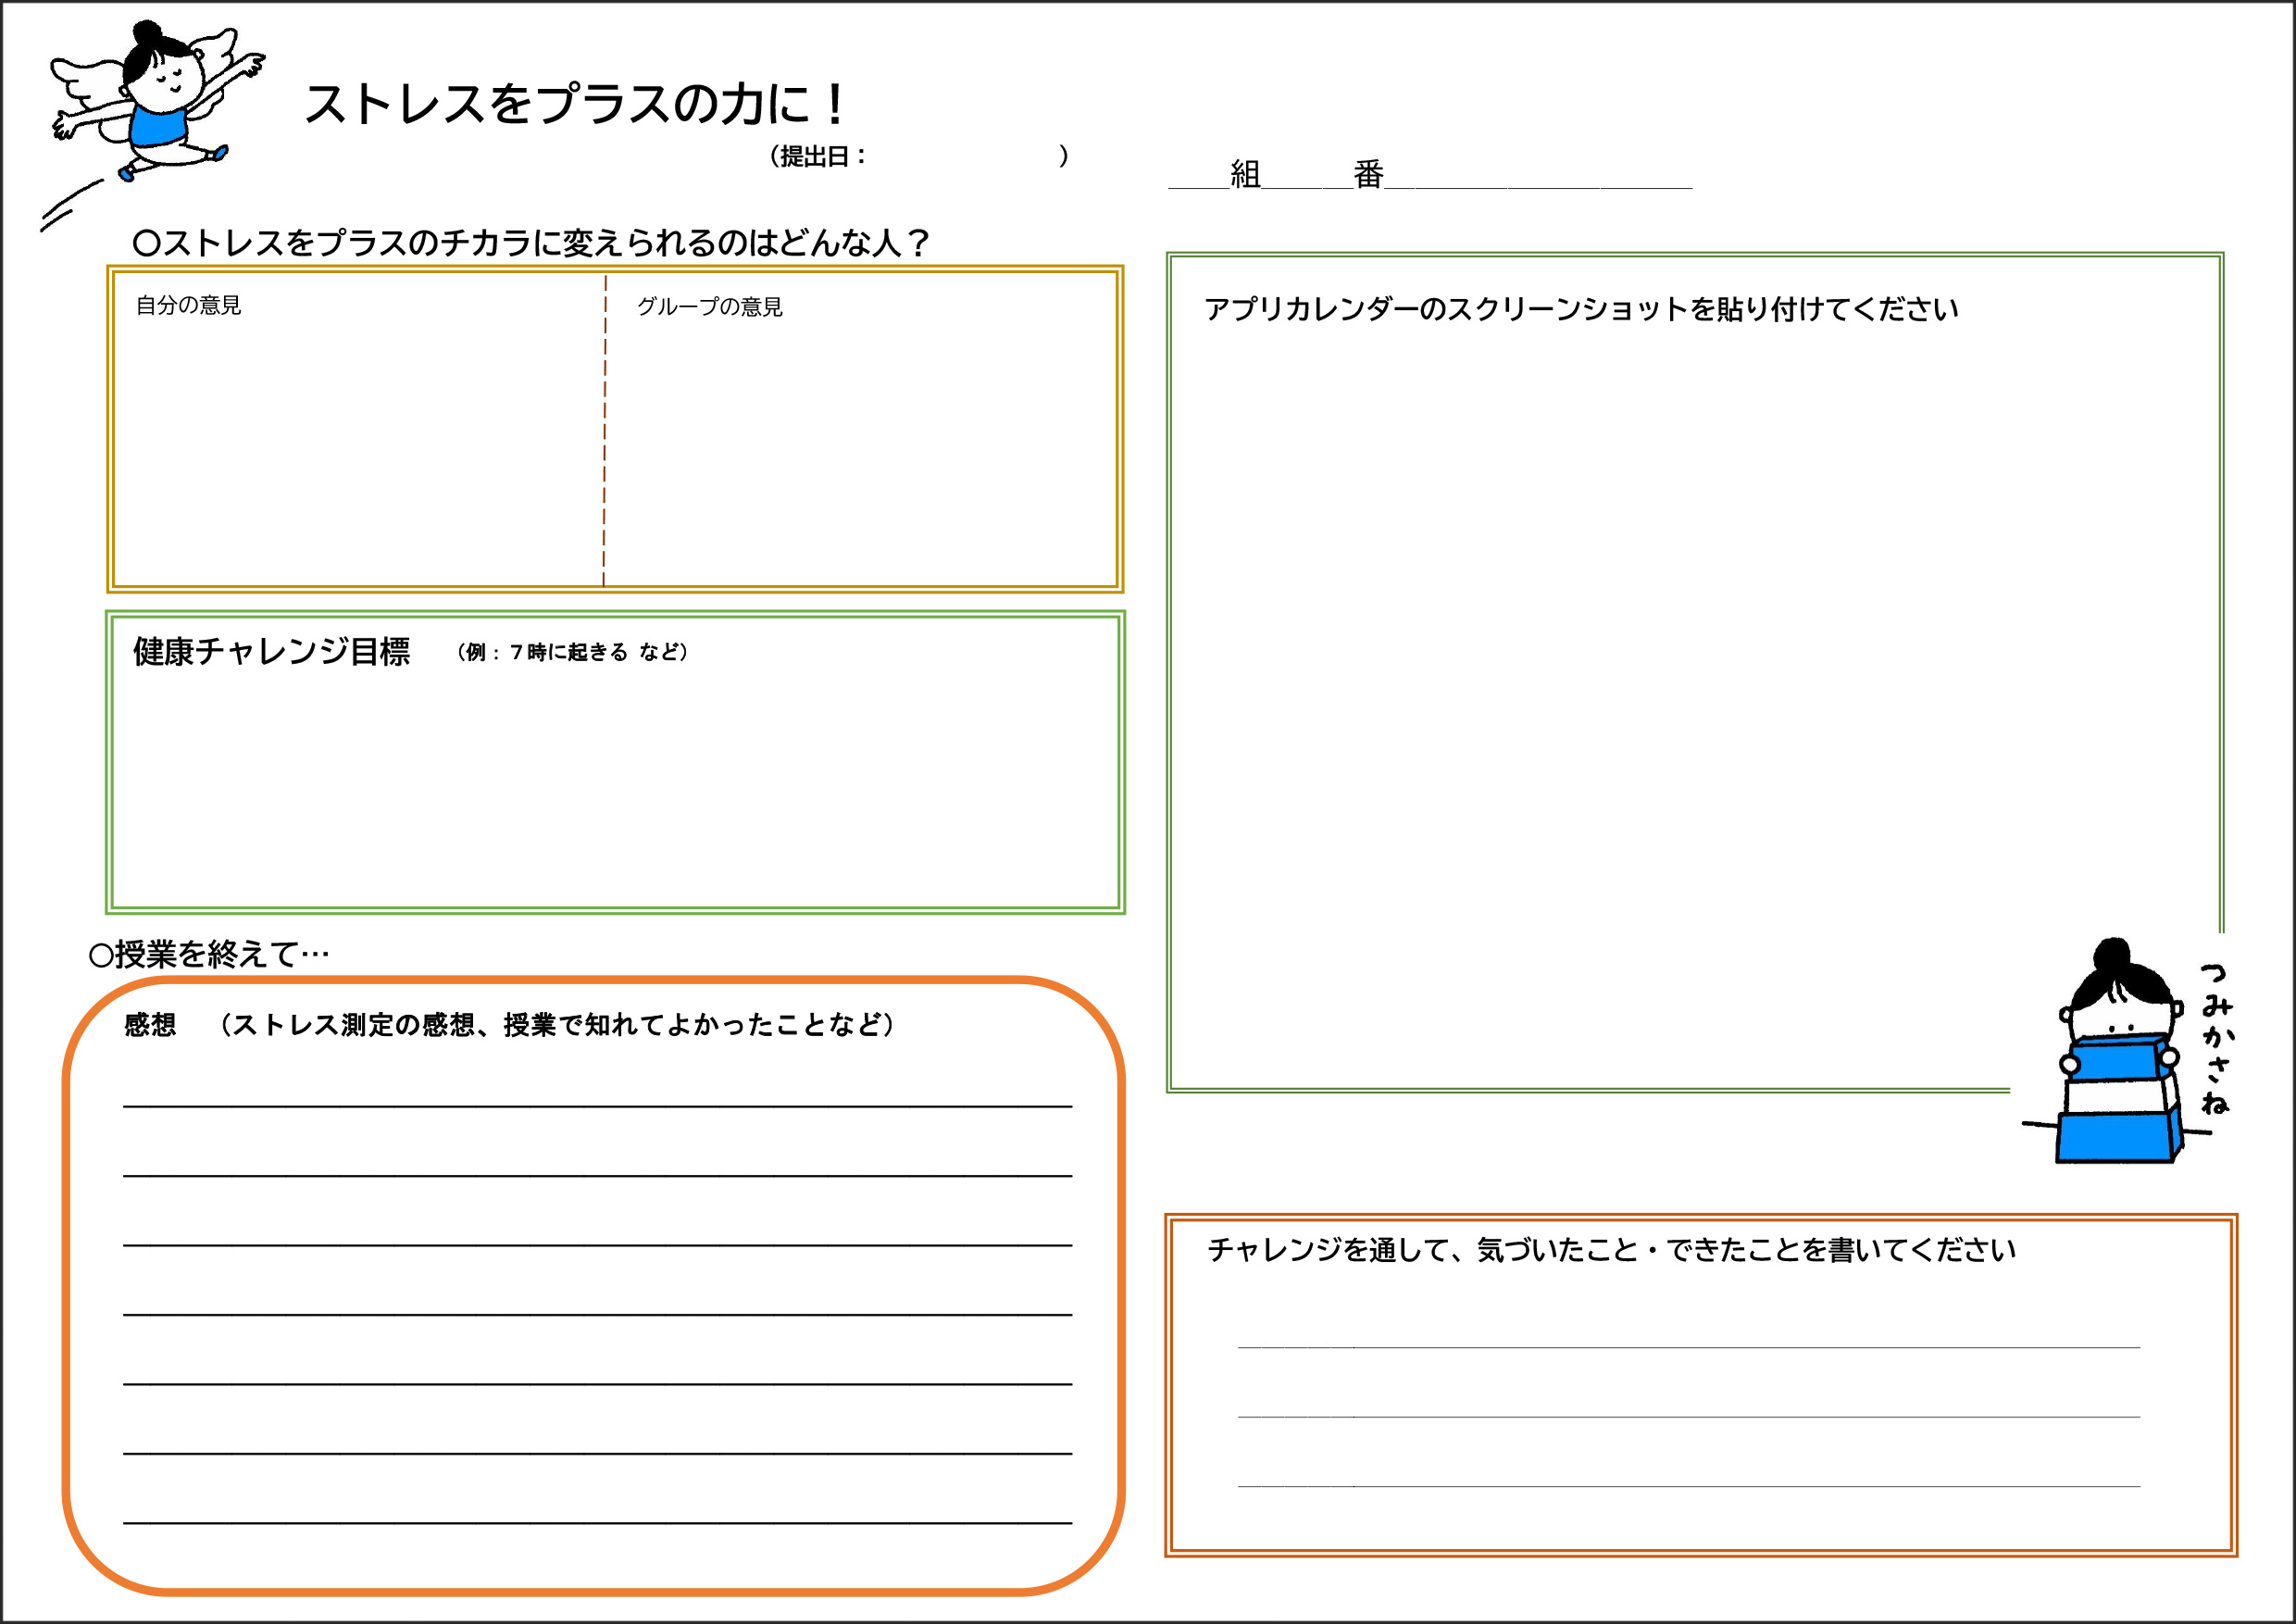Click text アプリカレンダーのスクリーンショットを貼り付けてください
Viewport: 2296px width, 1624px height.
(1581, 309)
